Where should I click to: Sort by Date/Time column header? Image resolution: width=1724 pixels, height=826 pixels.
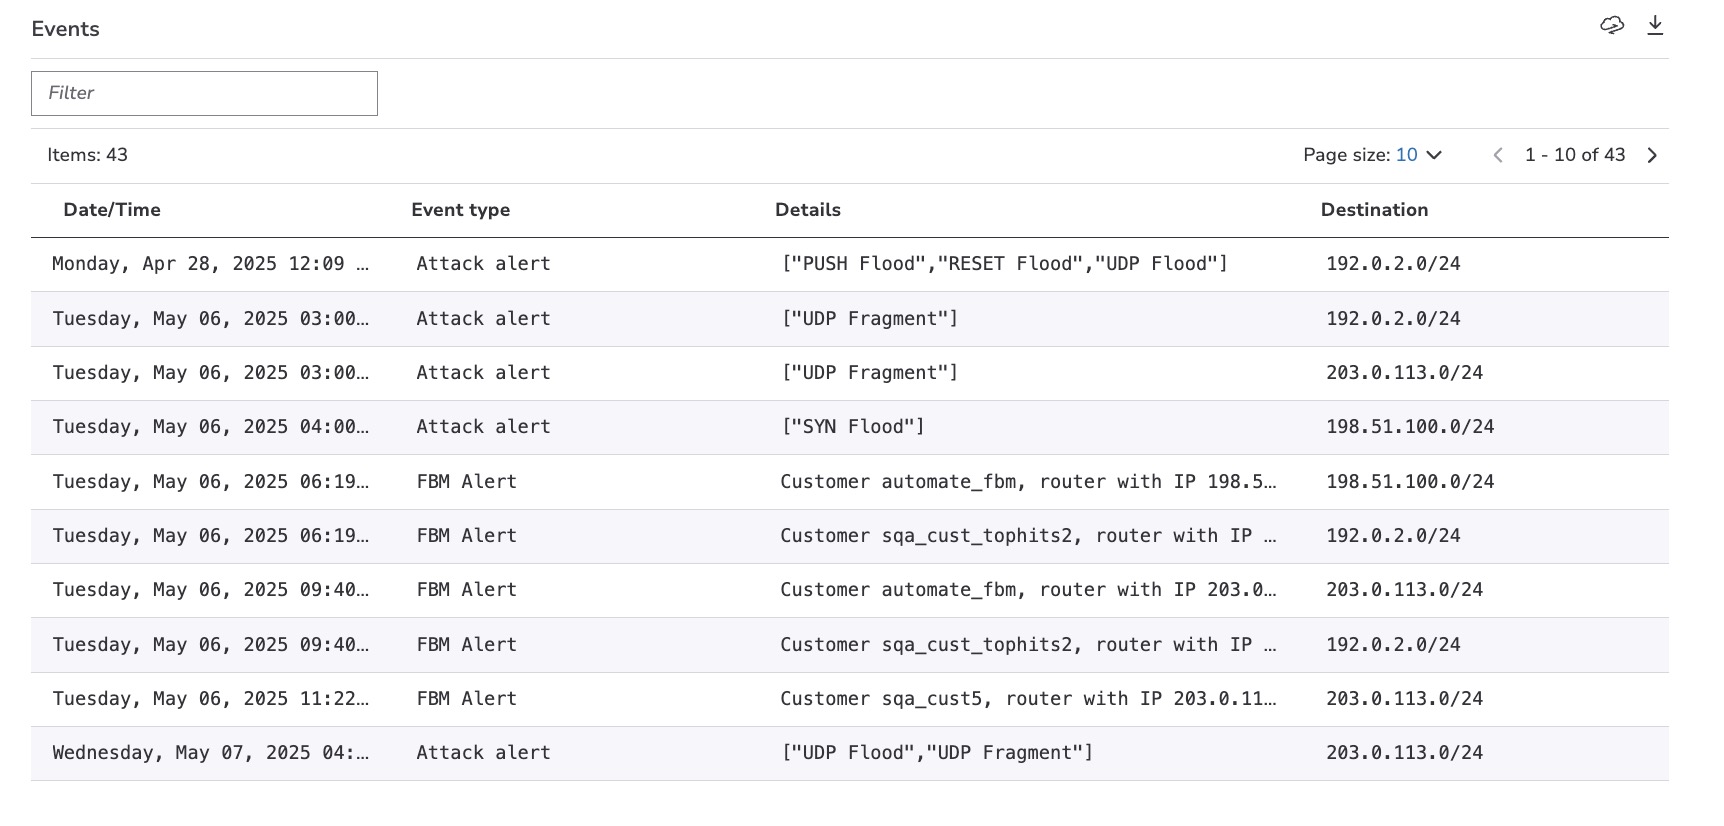tap(112, 210)
